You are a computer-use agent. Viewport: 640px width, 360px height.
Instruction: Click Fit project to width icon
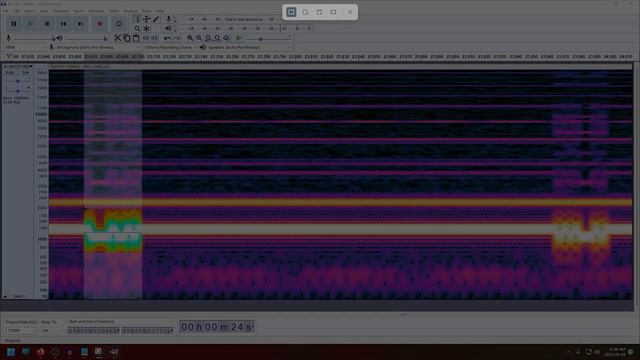(x=217, y=38)
